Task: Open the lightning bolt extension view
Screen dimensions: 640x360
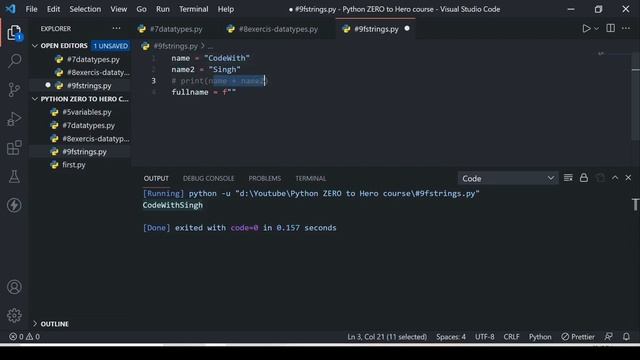Action: click(14, 205)
